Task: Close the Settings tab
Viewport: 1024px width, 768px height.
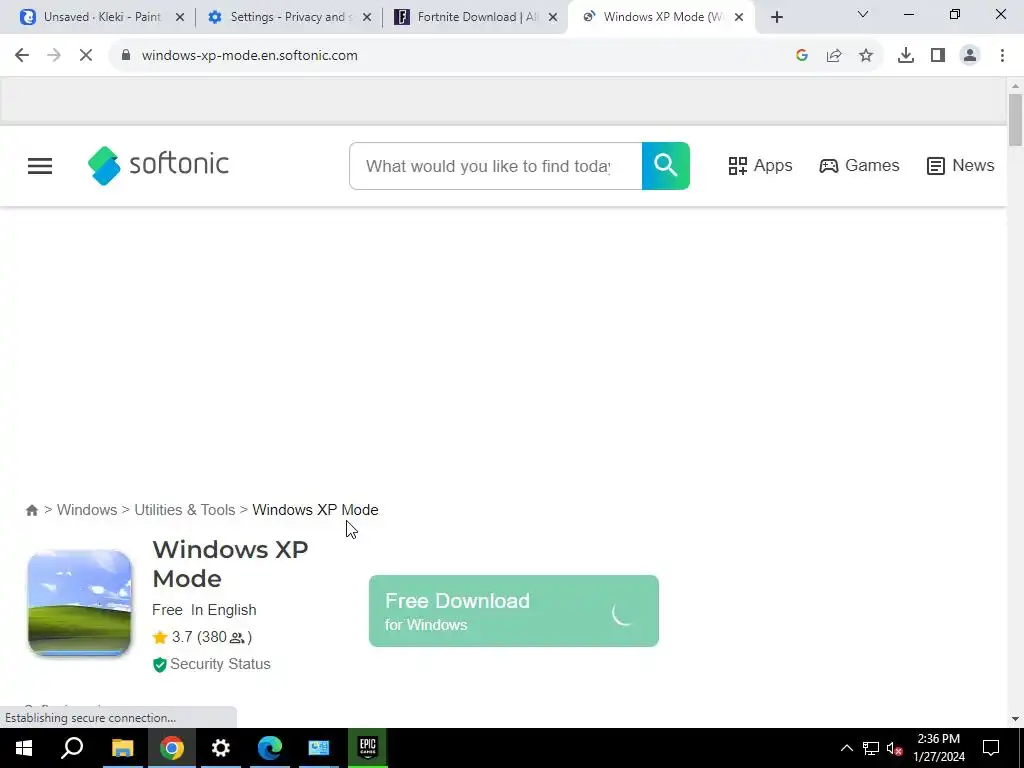Action: 367,18
